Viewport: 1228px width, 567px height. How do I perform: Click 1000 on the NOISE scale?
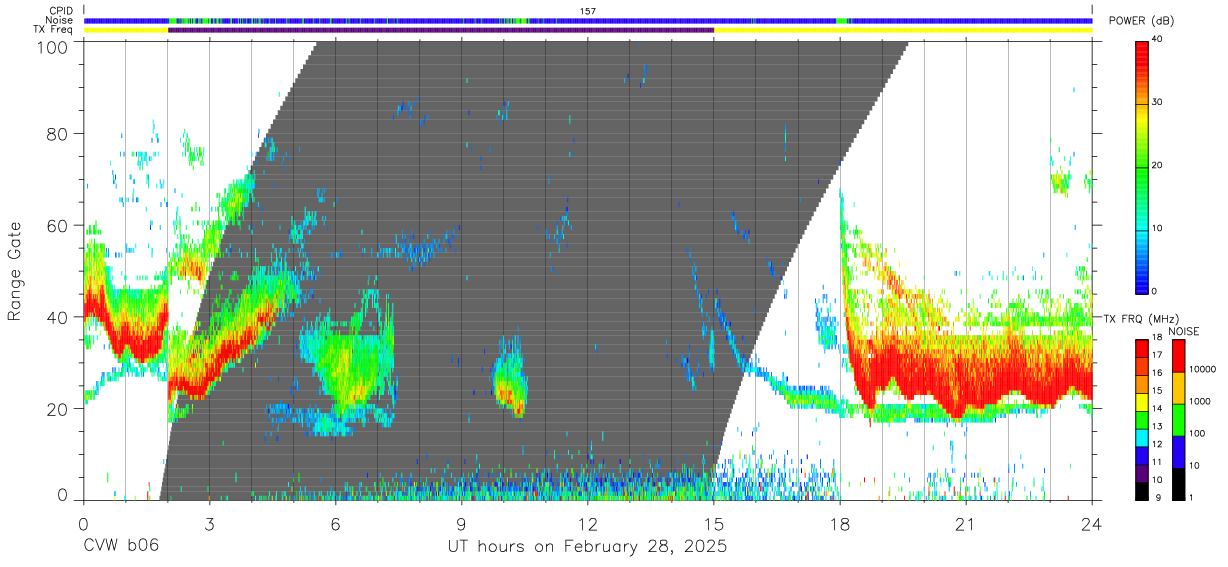coord(1200,401)
